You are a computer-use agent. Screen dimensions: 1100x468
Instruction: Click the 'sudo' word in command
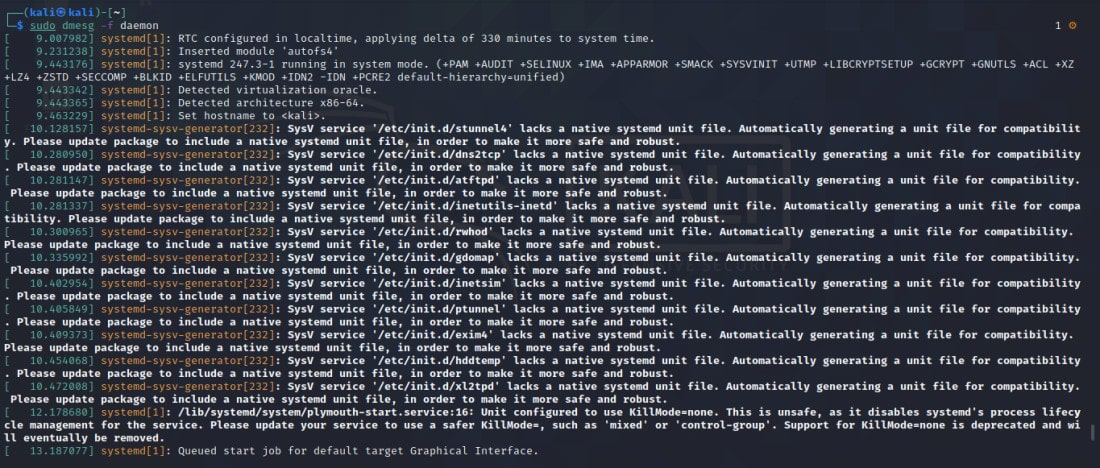pyautogui.click(x=42, y=24)
